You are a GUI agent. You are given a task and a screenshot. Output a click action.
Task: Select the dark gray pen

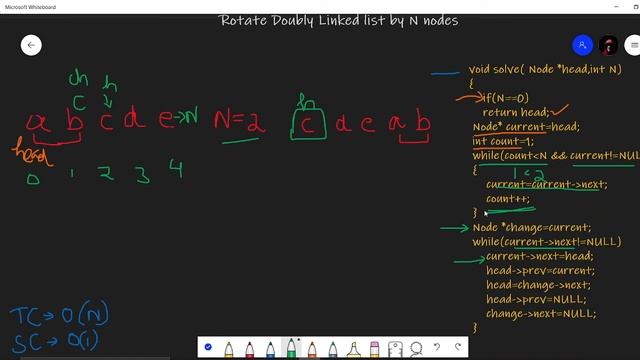(333, 349)
